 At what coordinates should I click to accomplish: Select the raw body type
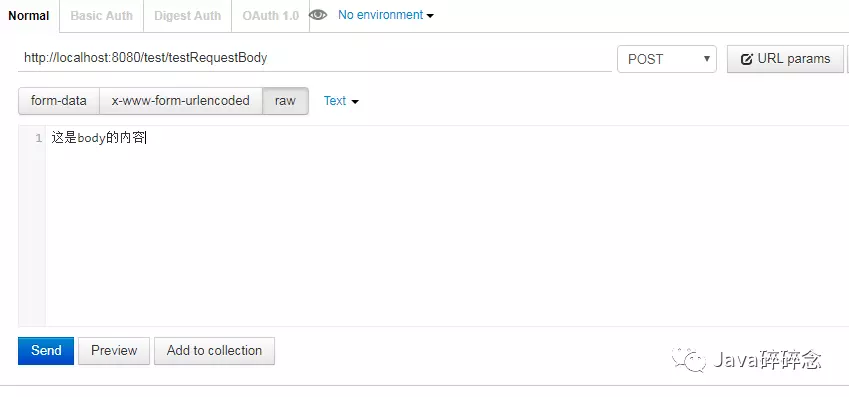tap(285, 101)
